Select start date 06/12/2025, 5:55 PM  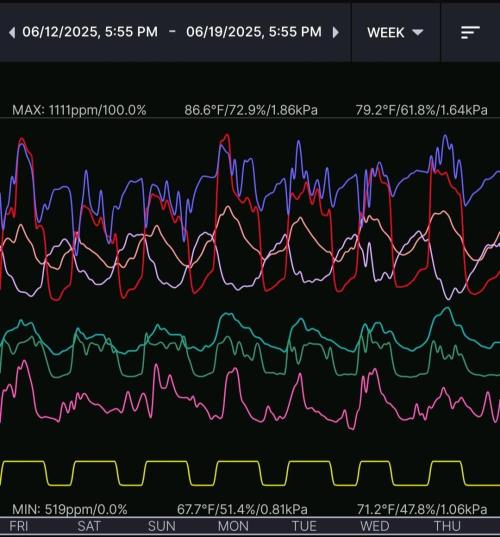point(90,32)
